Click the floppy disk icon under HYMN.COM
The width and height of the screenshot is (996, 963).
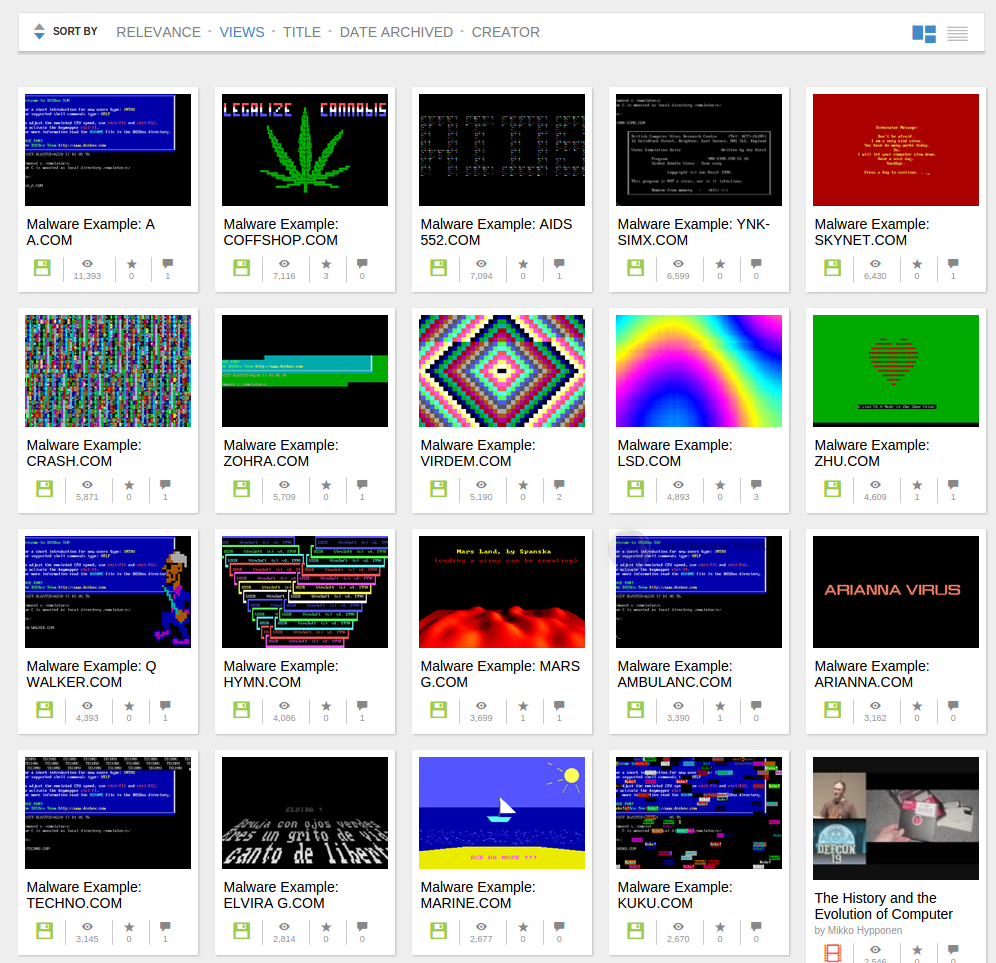coord(242,710)
